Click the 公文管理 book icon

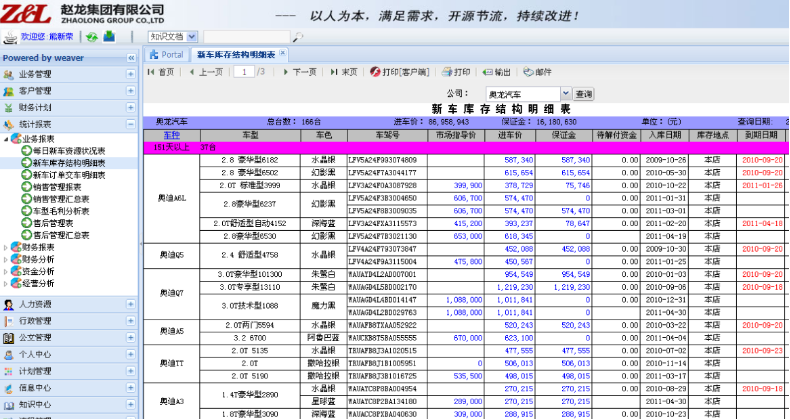point(9,338)
